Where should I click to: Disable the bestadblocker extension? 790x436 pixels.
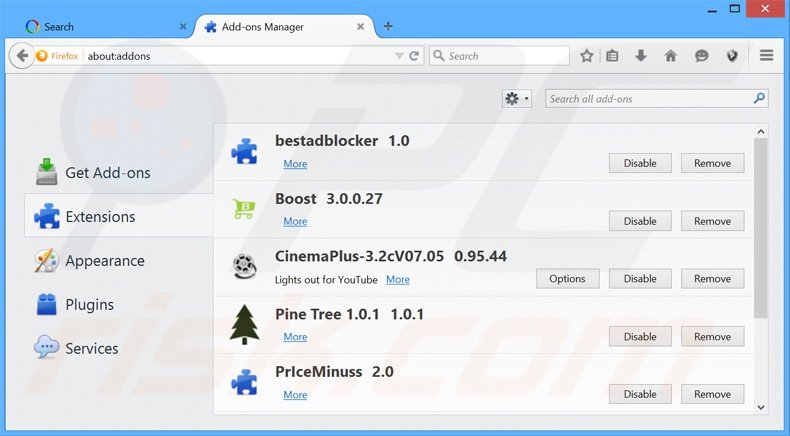point(640,163)
